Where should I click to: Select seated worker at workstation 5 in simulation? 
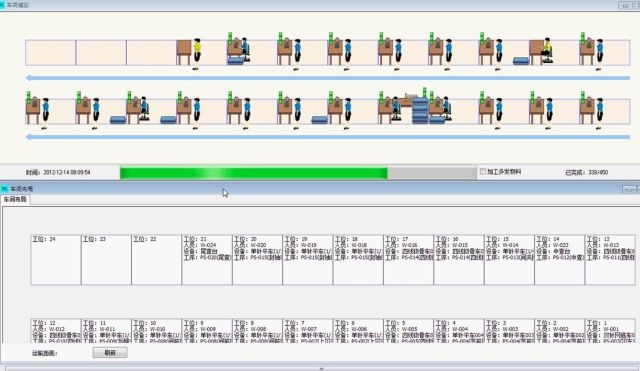coord(396,109)
